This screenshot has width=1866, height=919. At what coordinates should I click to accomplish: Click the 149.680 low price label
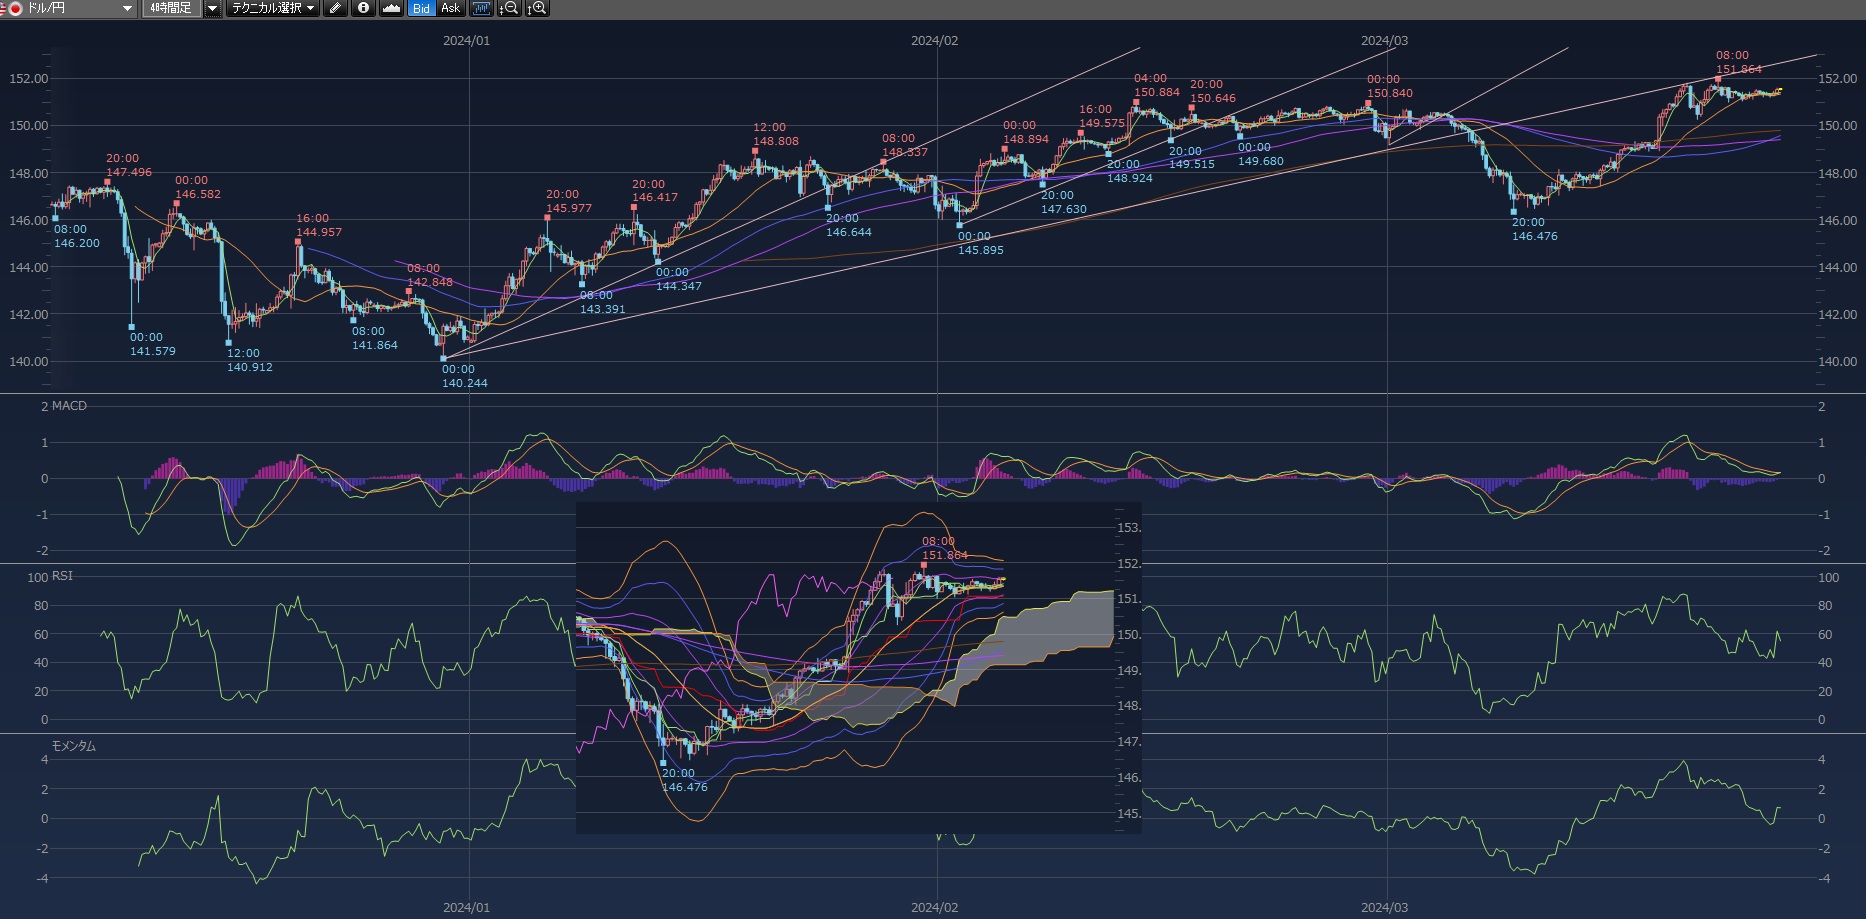tap(1261, 161)
